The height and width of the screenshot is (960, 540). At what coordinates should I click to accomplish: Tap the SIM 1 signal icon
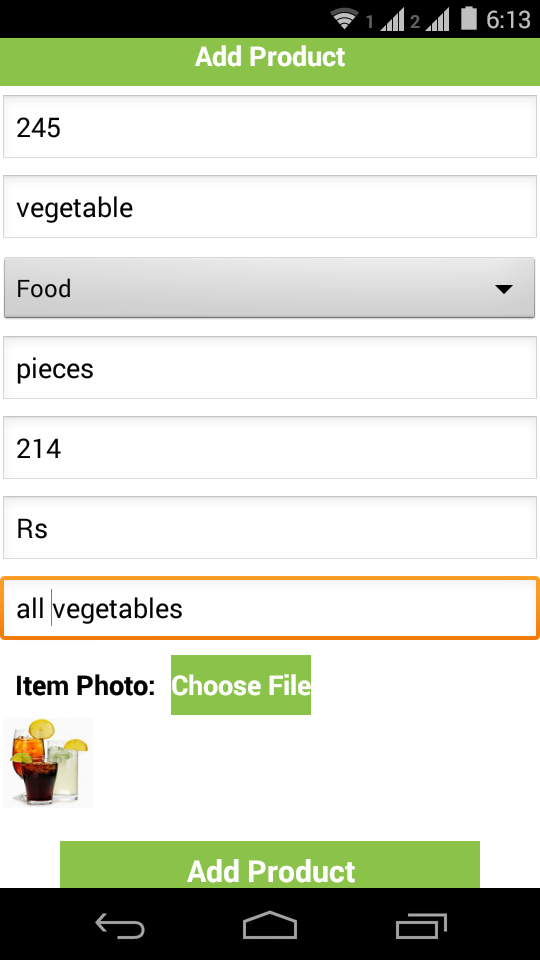(386, 21)
